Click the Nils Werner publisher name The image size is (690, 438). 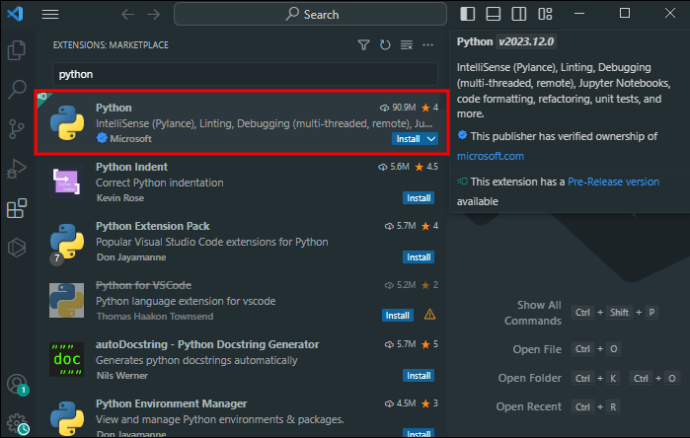coord(122,376)
